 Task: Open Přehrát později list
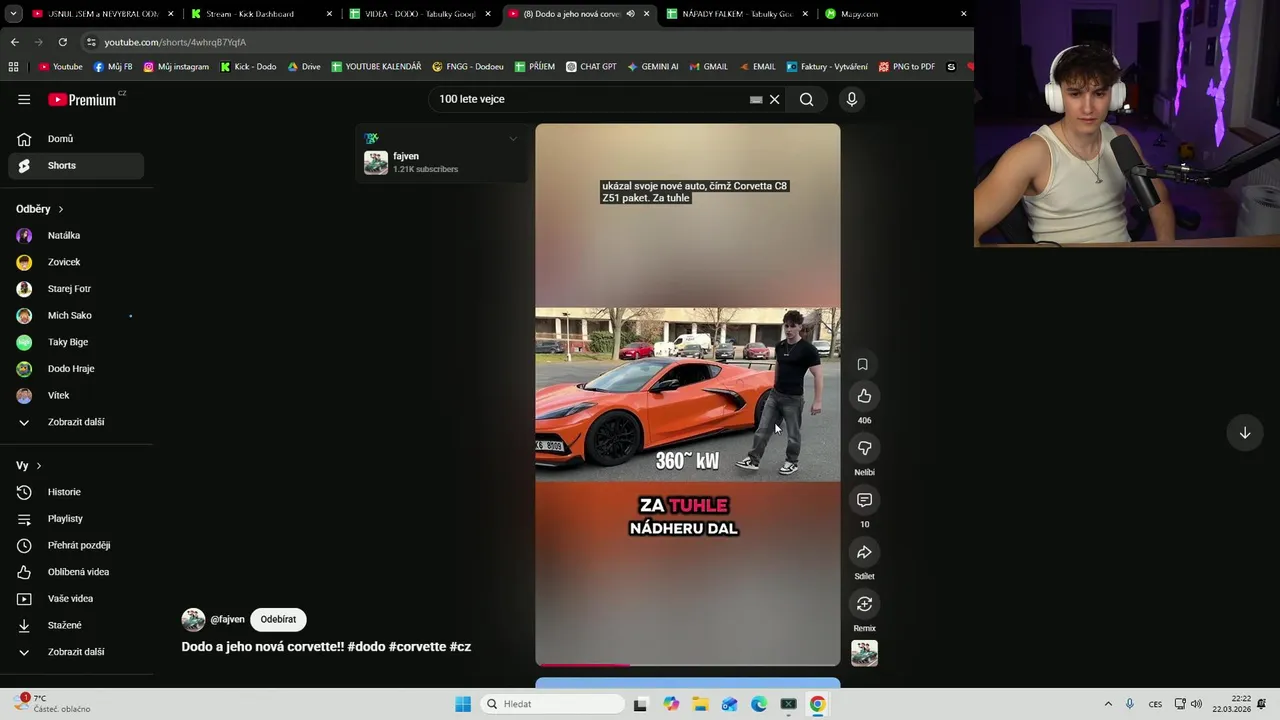(76, 545)
